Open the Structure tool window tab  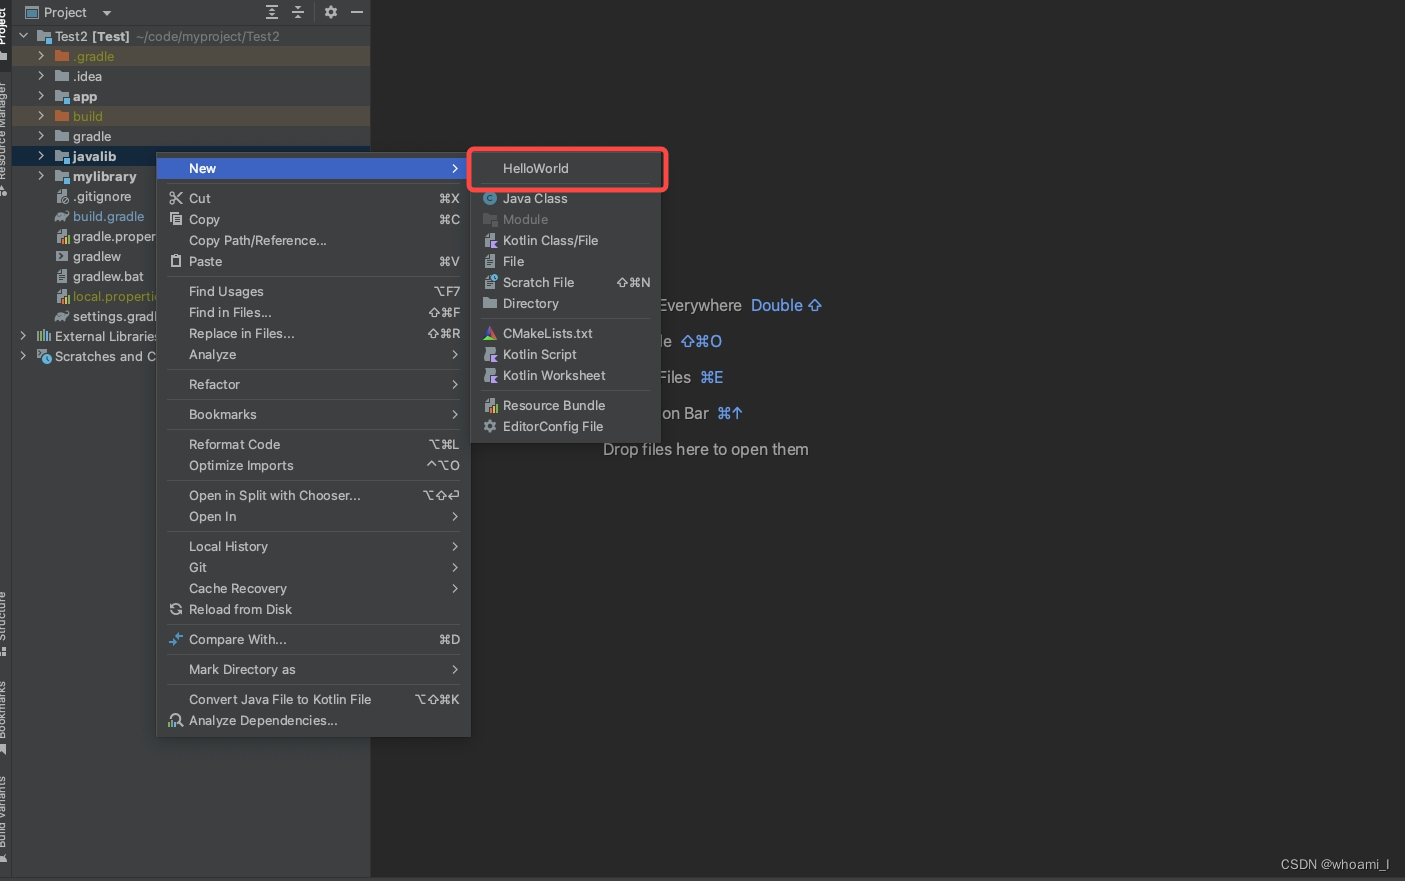click(x=4, y=624)
